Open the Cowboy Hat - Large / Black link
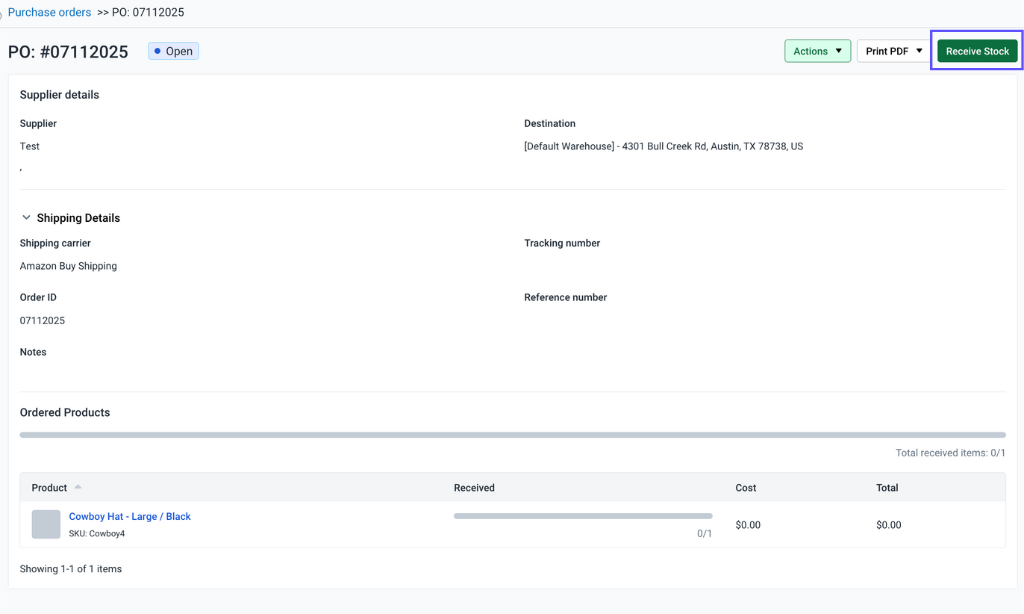Screen dimensions: 1024x614 pyautogui.click(x=129, y=517)
